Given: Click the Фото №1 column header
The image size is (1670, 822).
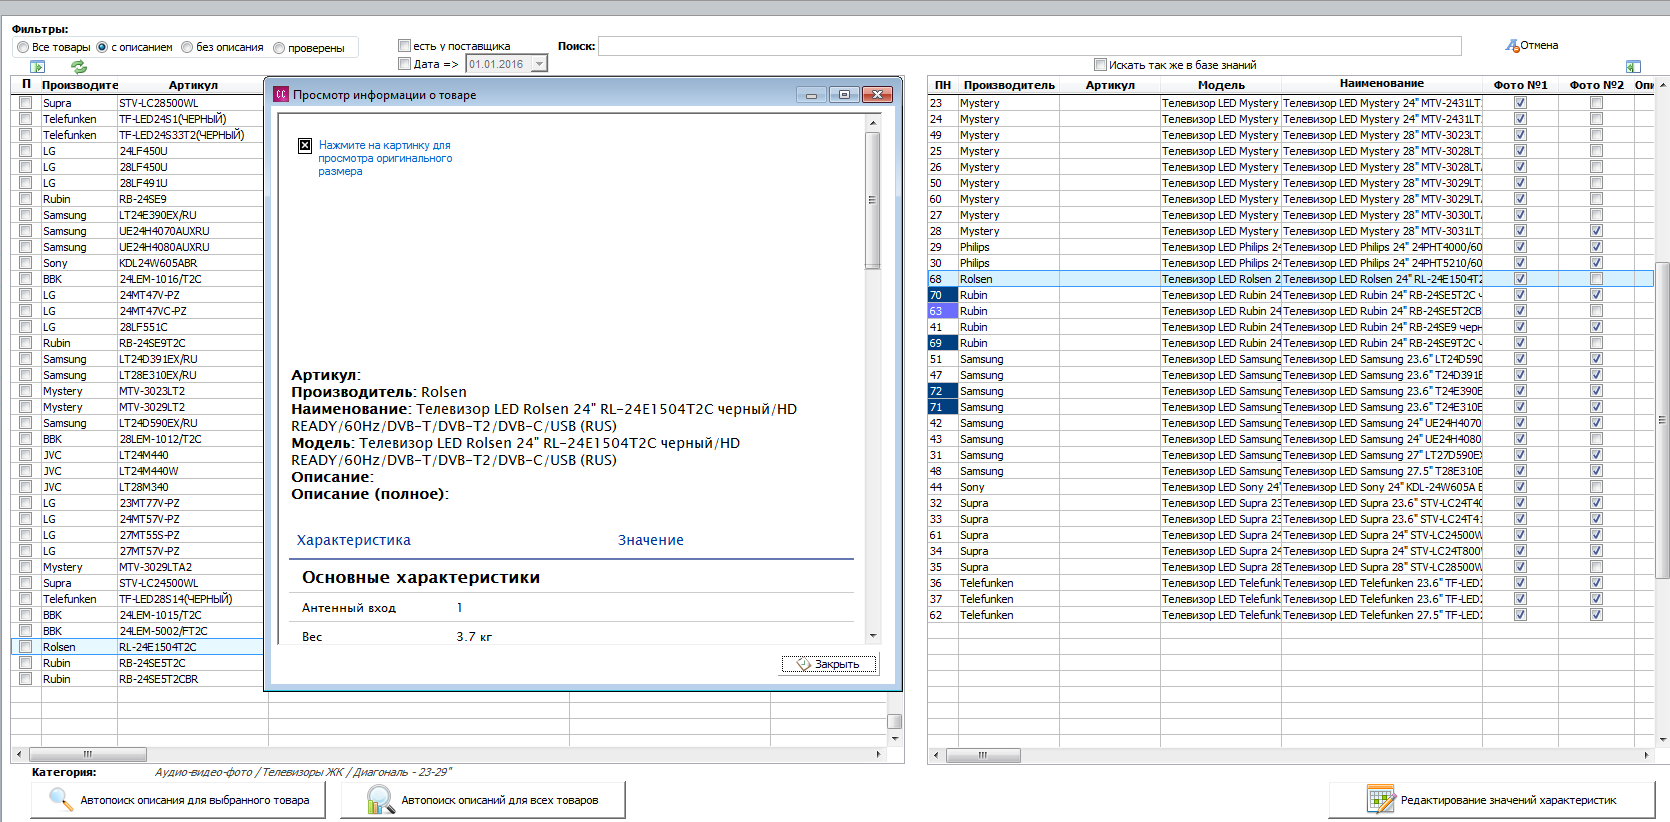Looking at the screenshot, I should [x=1520, y=85].
